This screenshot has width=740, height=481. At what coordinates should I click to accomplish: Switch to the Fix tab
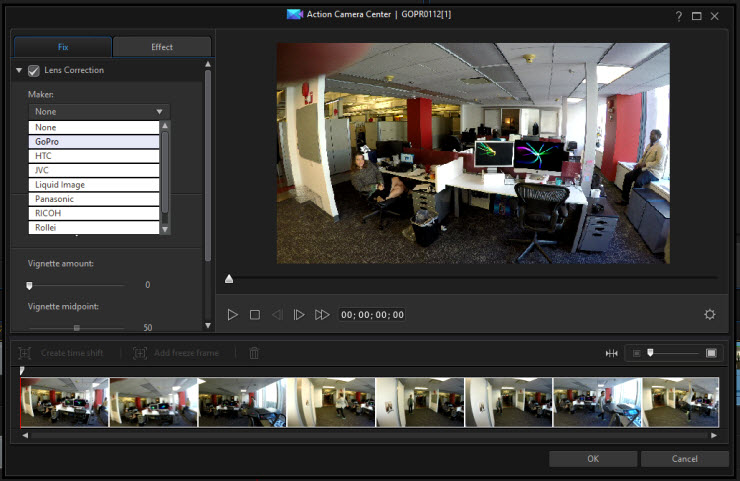(x=63, y=47)
